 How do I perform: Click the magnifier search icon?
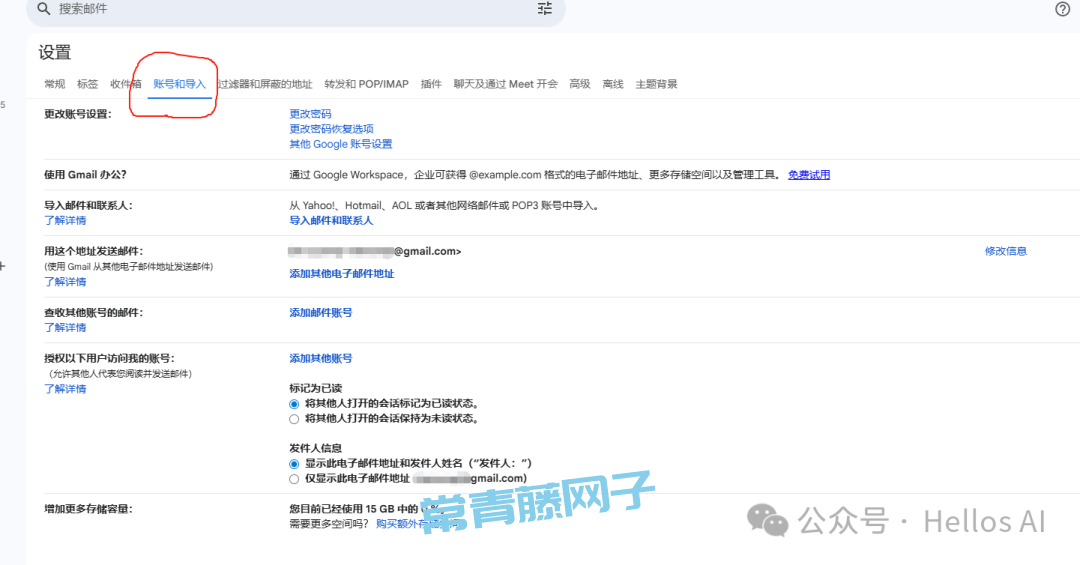tap(43, 9)
